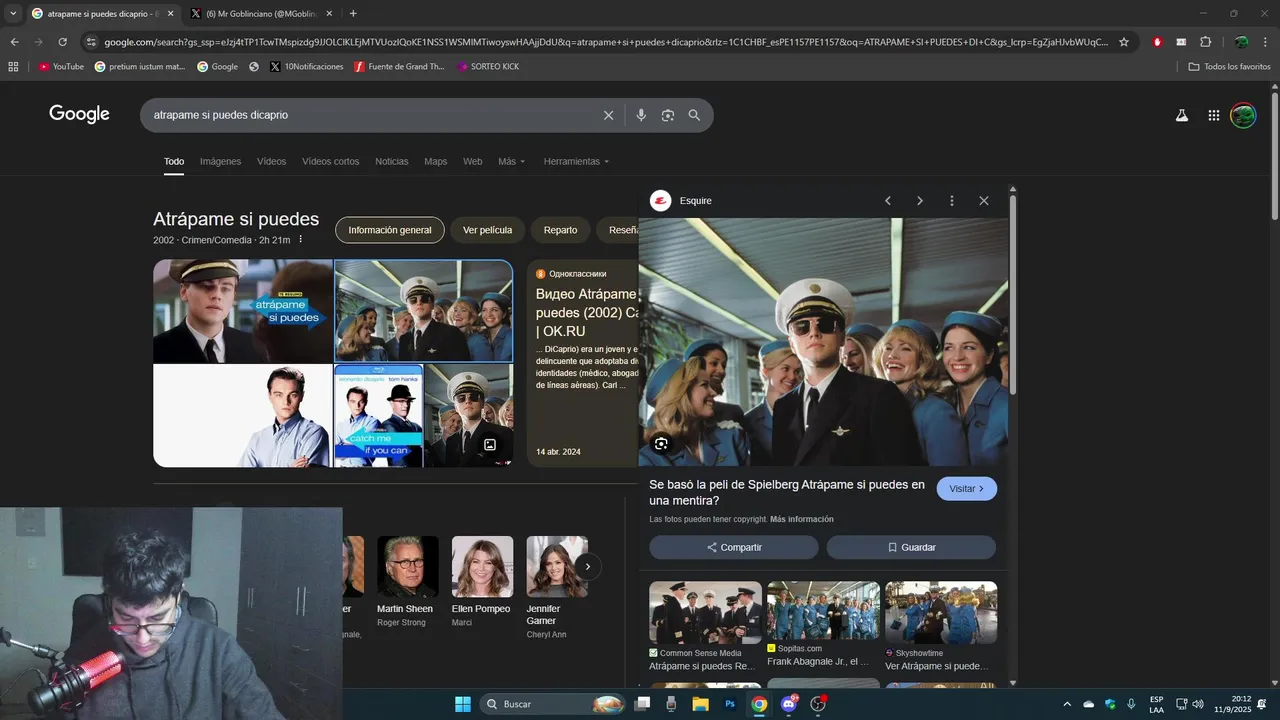The height and width of the screenshot is (720, 1280).
Task: Click inside the Google search input field
Action: 370,115
